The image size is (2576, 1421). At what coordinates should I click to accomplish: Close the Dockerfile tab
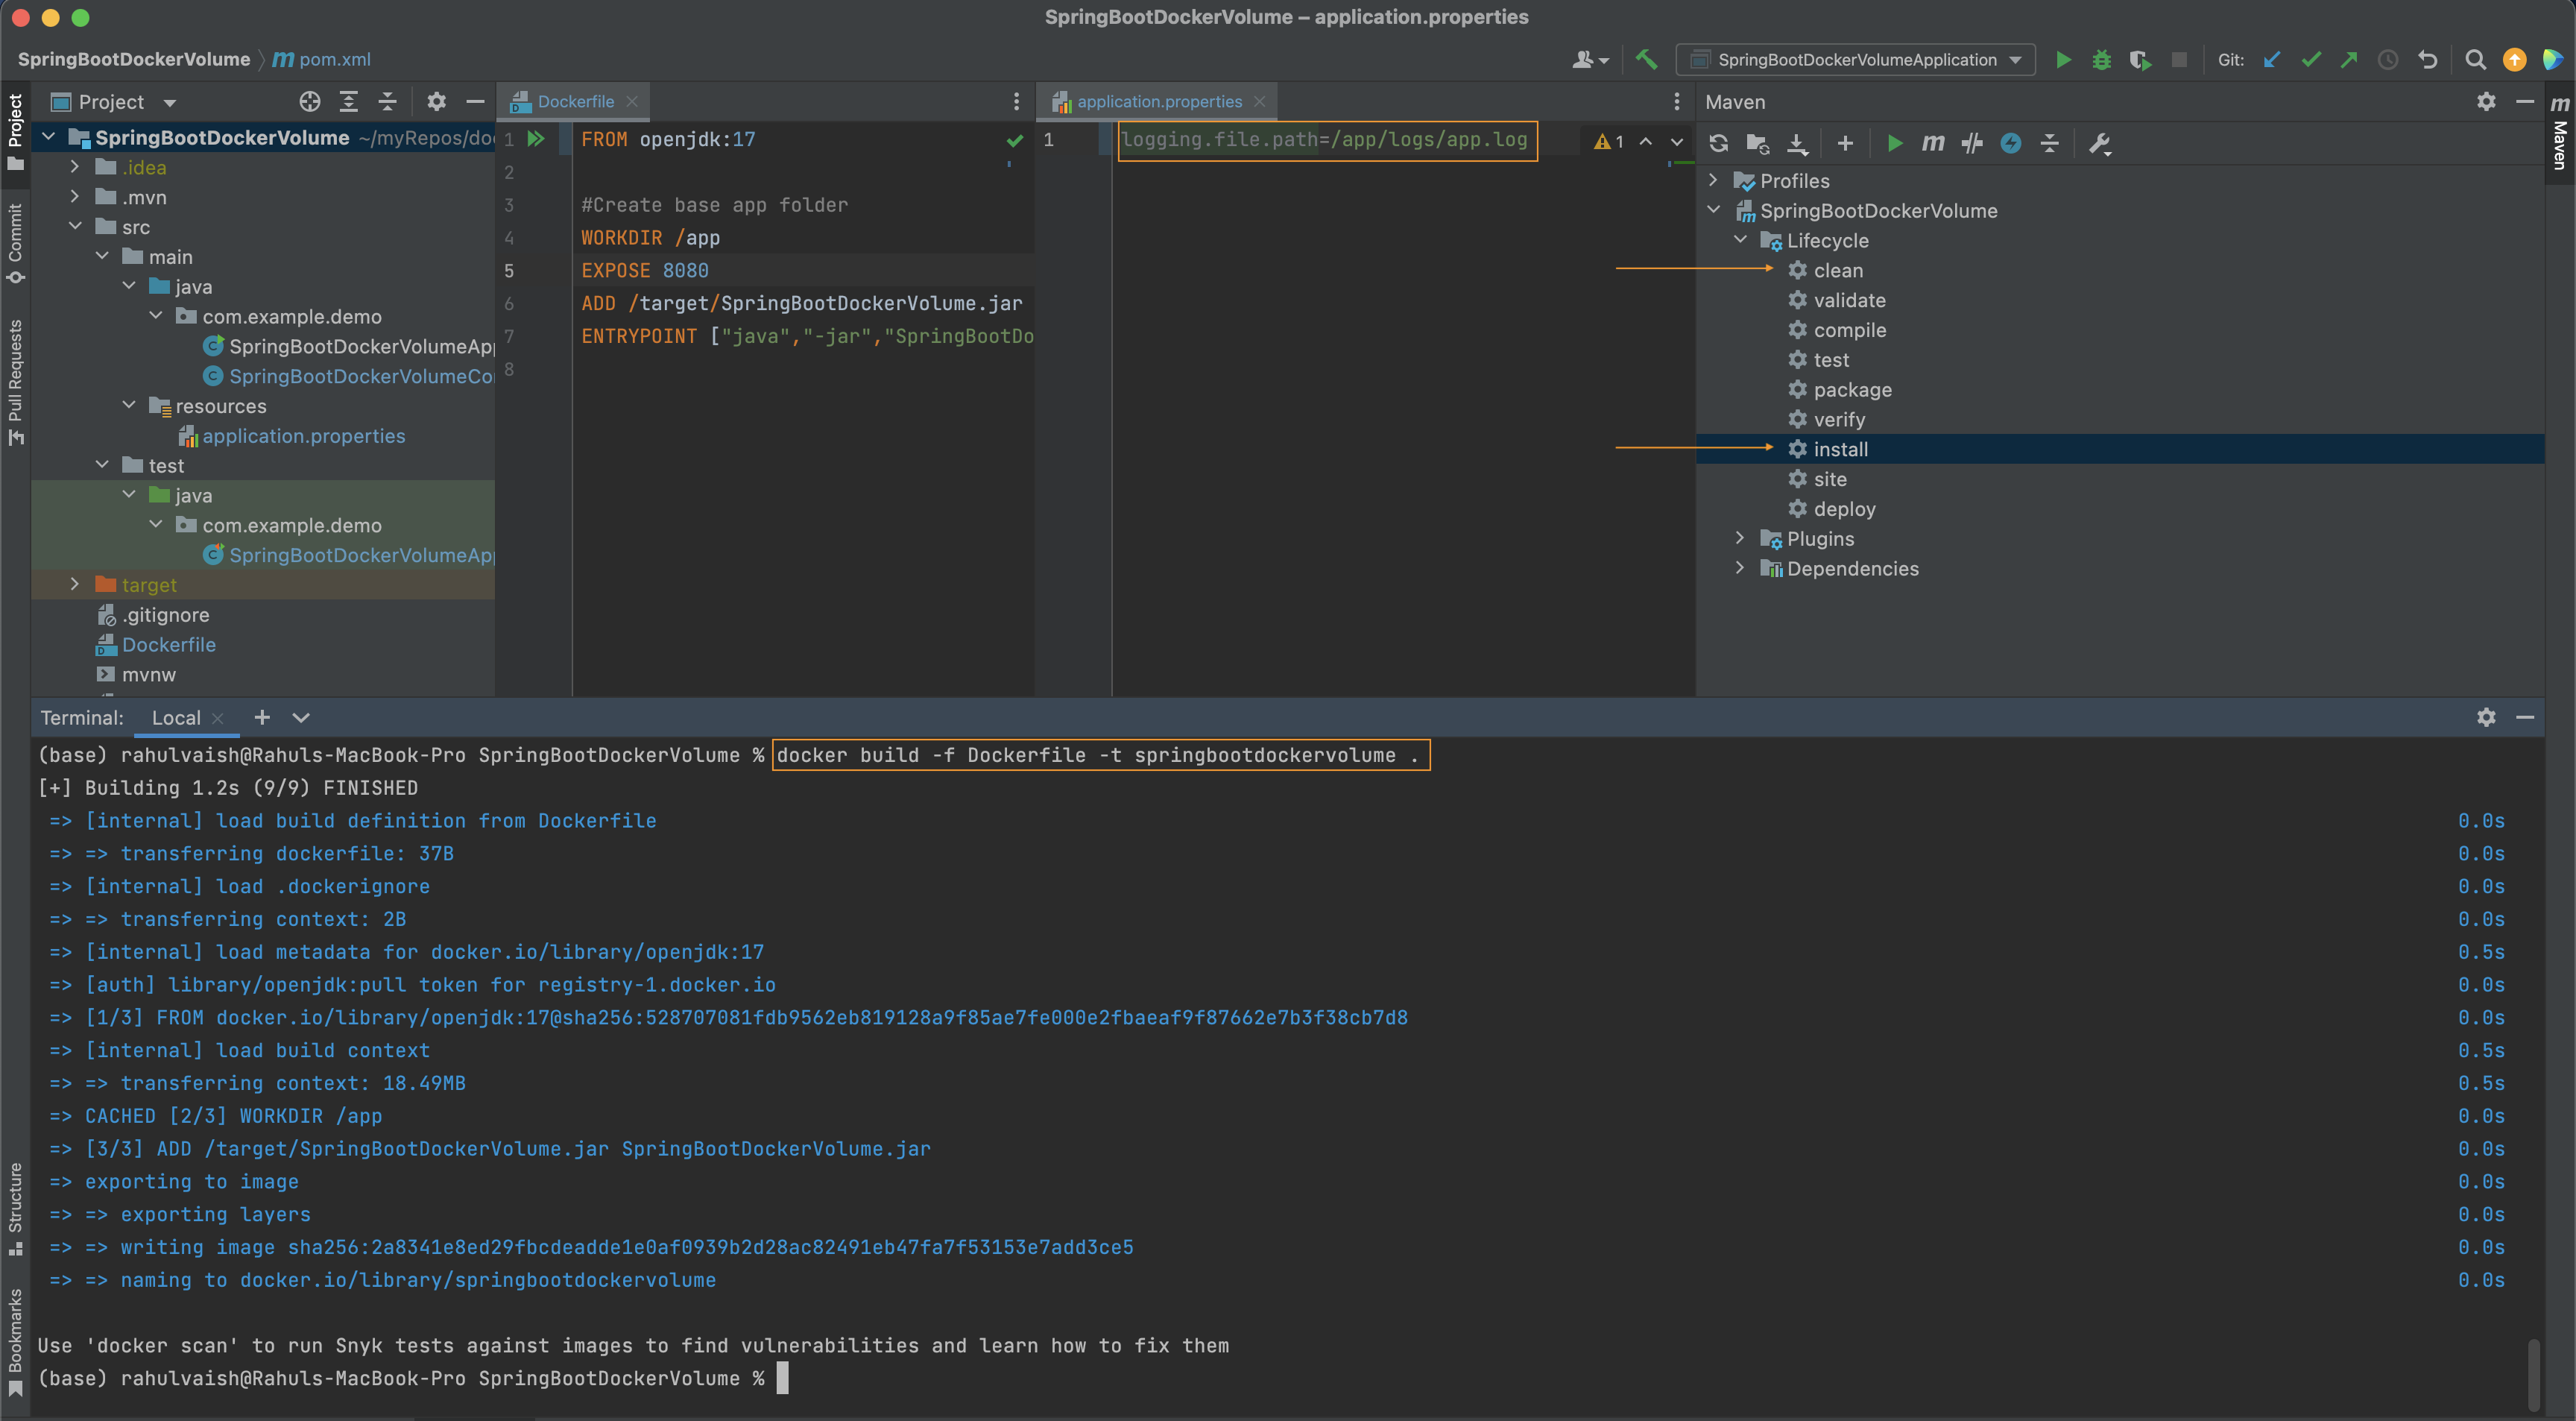[x=632, y=102]
